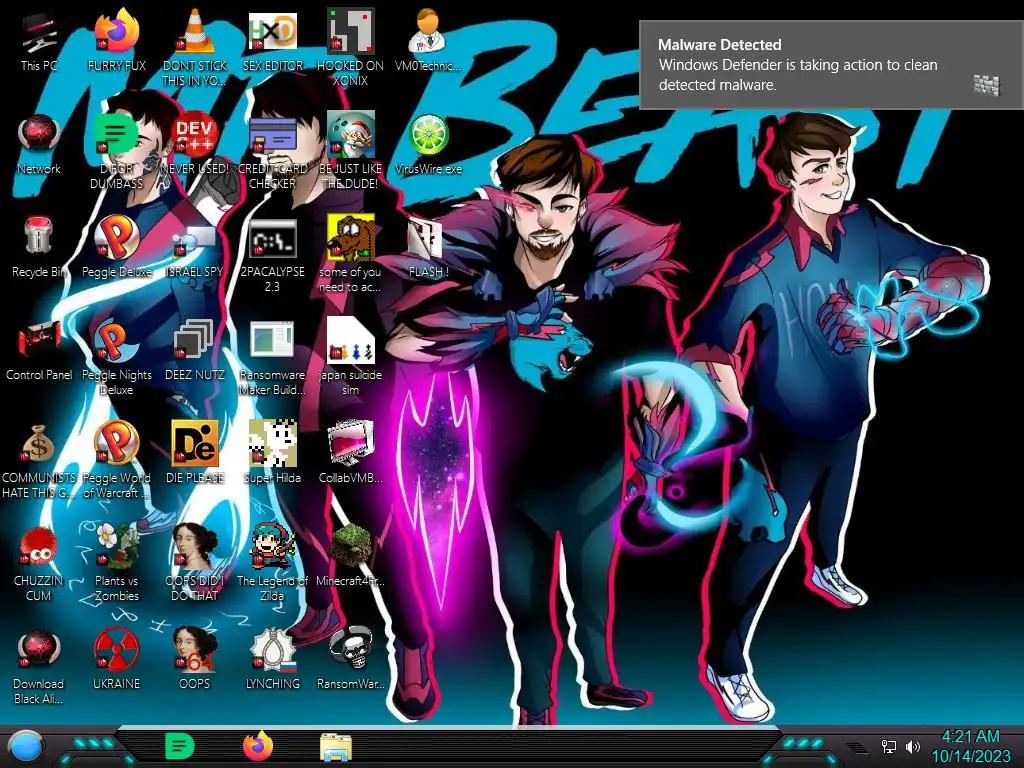Click the network tray icon

(x=889, y=746)
